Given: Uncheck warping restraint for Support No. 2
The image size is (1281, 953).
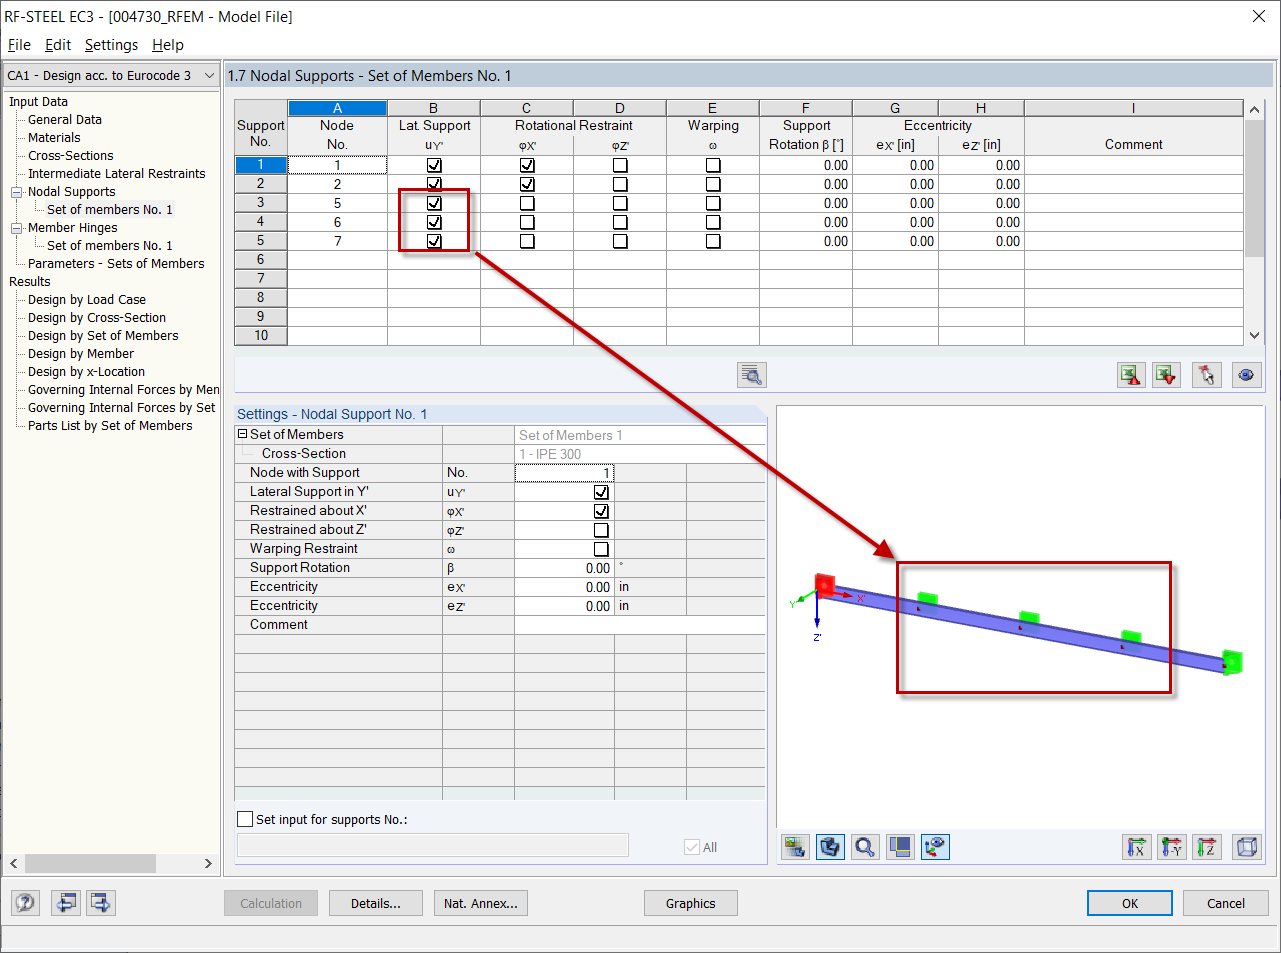Looking at the screenshot, I should pos(712,184).
